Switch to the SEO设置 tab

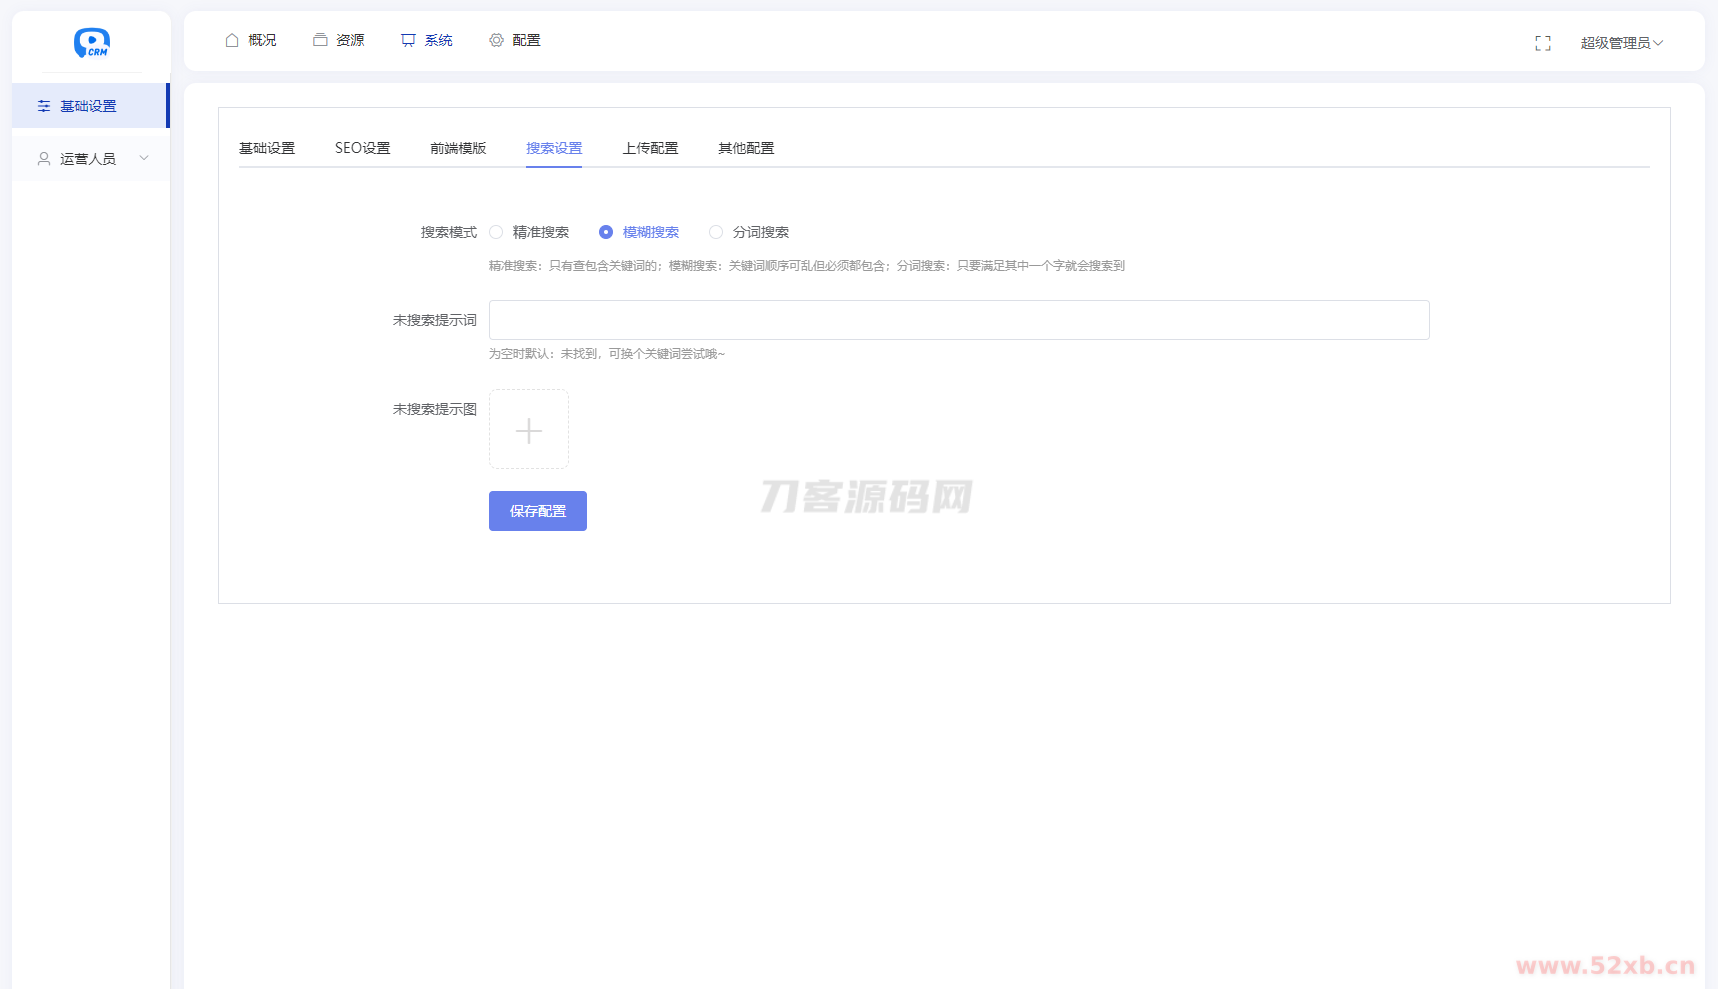(362, 148)
